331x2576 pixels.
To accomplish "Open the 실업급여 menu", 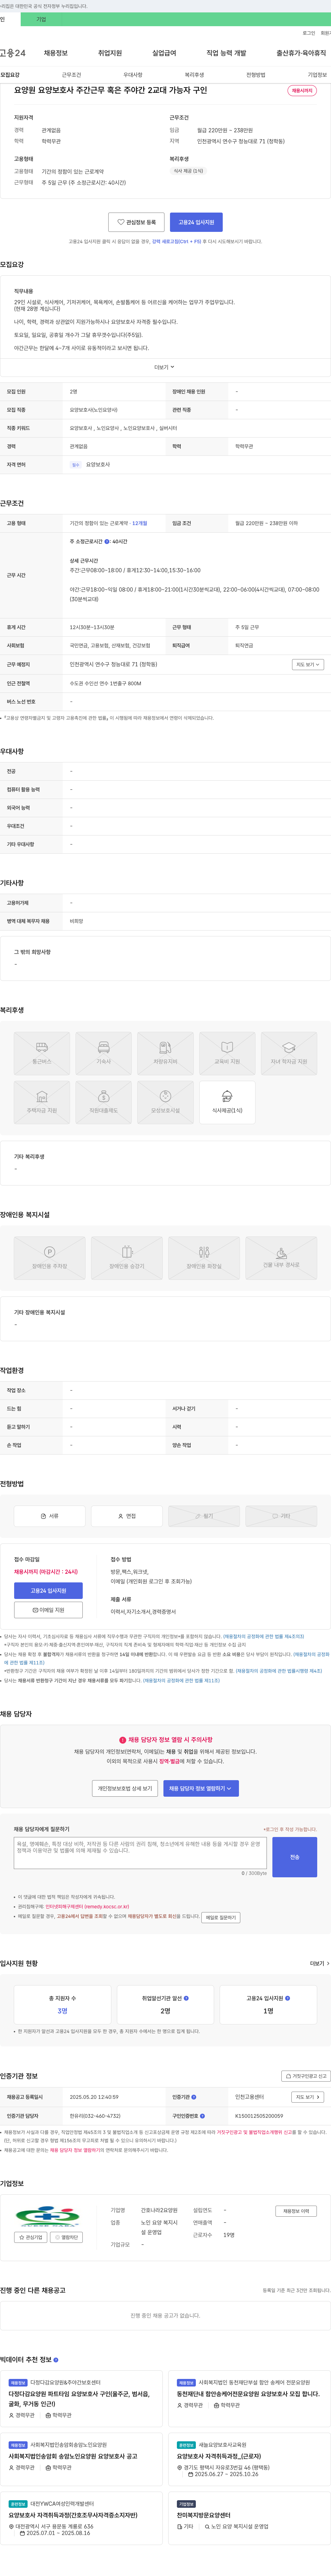I will (x=164, y=53).
